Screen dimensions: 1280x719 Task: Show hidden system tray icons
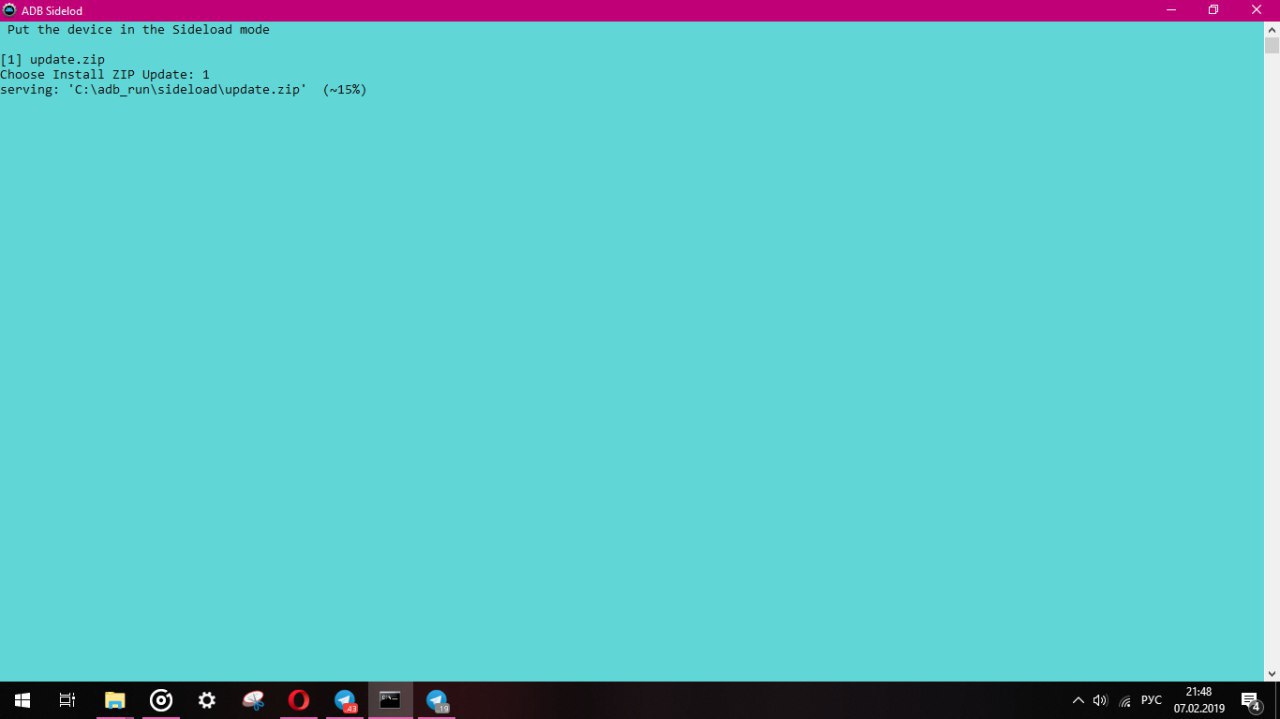1078,700
